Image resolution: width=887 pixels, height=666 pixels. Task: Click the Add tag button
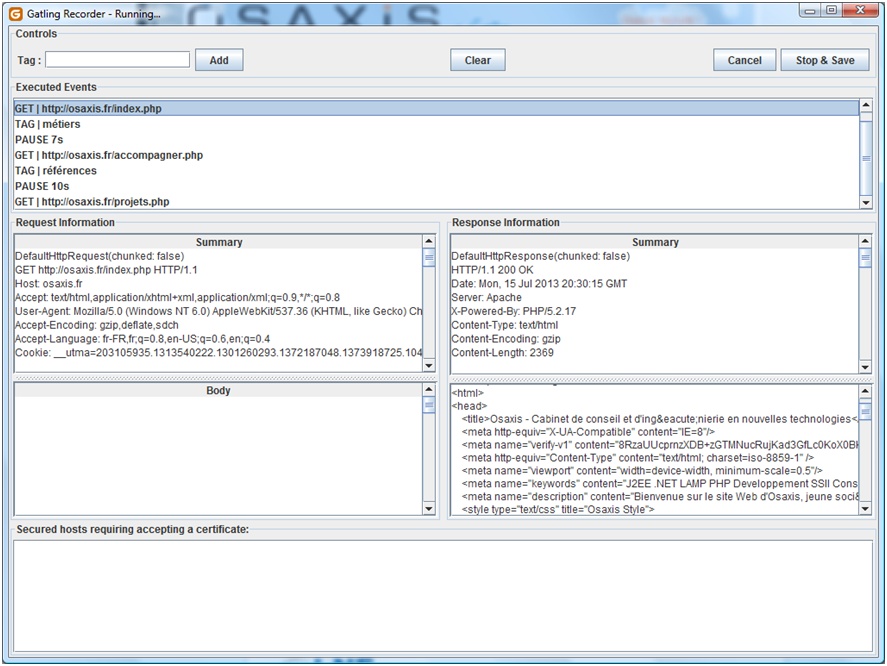click(x=219, y=60)
